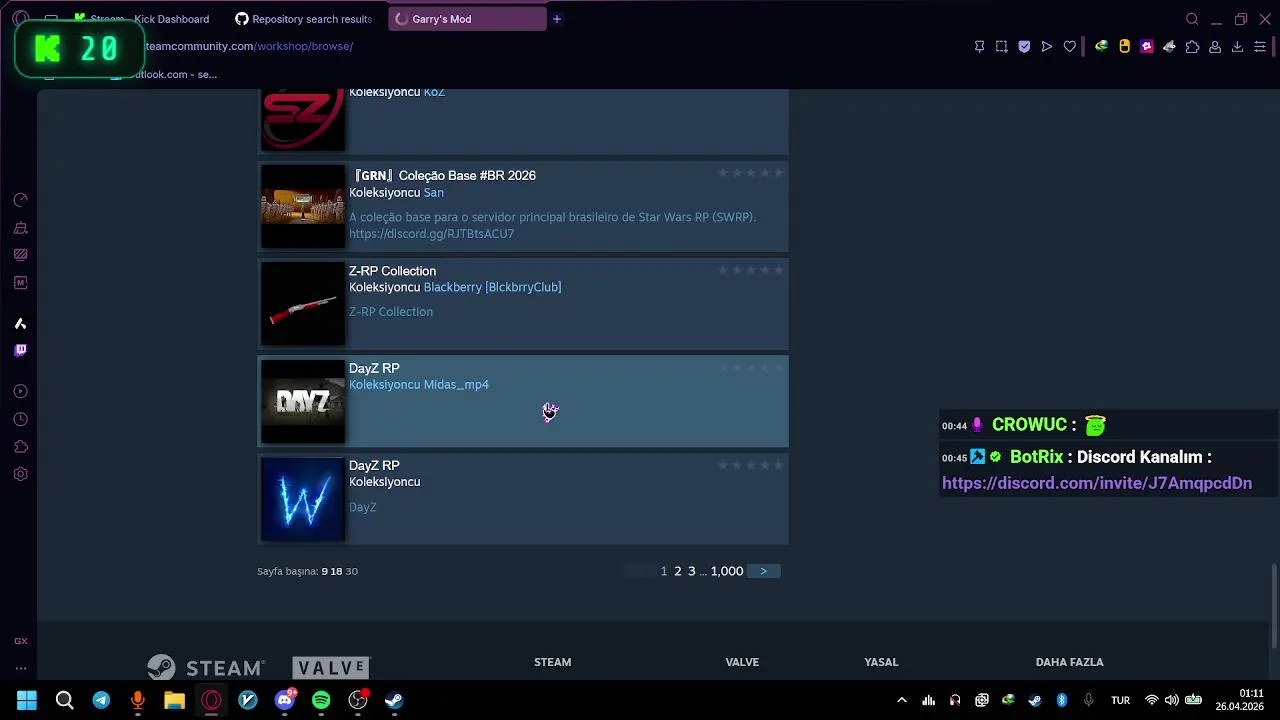Bookmark page with the heart icon
The image size is (1280, 720).
coord(1070,46)
